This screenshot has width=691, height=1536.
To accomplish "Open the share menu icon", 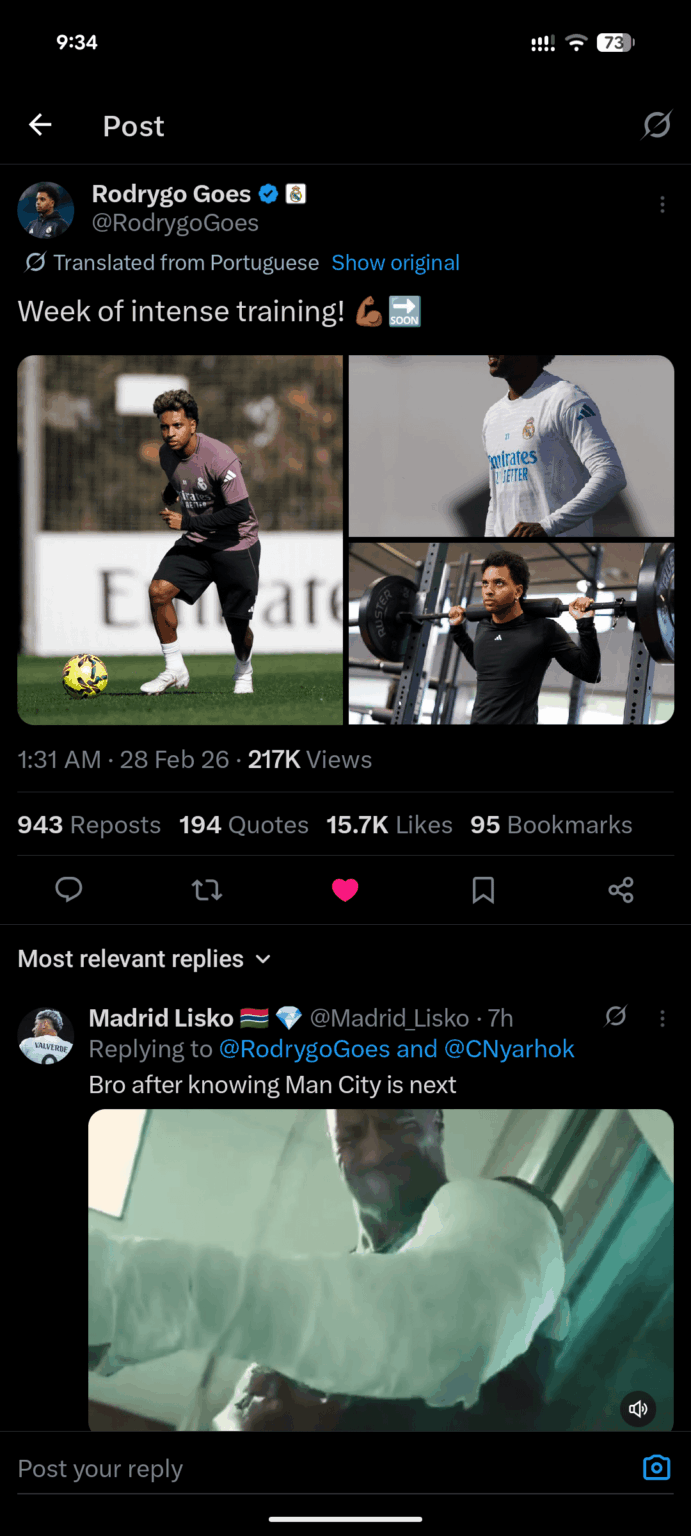I will (x=621, y=889).
